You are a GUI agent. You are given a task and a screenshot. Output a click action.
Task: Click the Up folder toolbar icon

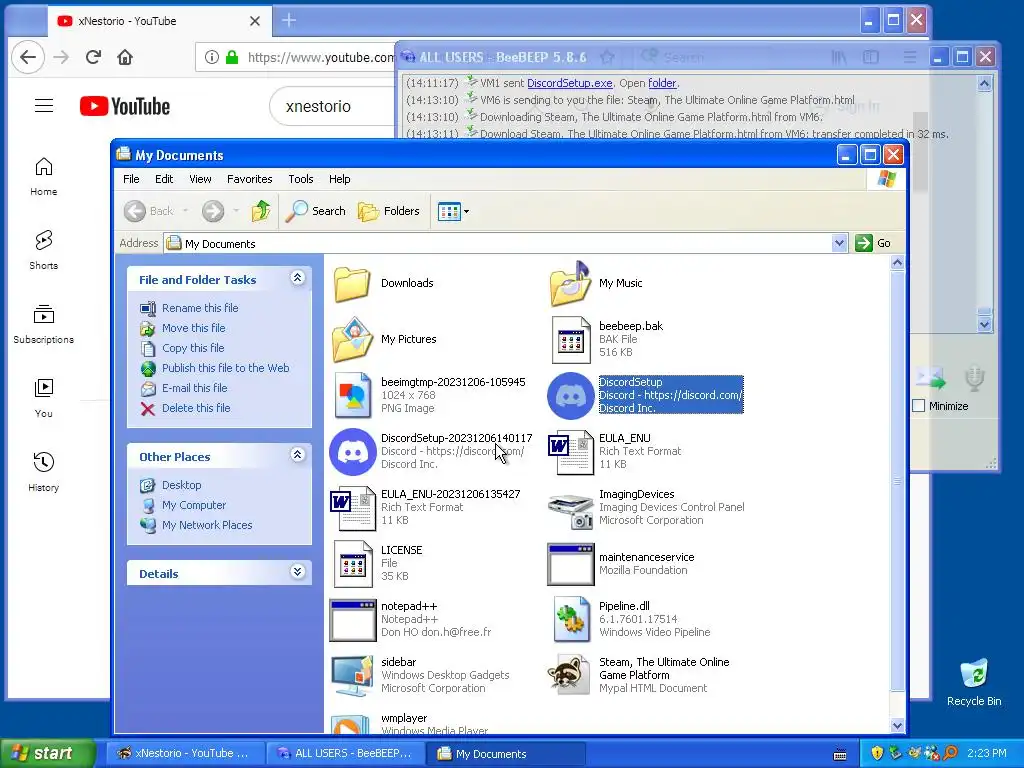coord(261,211)
